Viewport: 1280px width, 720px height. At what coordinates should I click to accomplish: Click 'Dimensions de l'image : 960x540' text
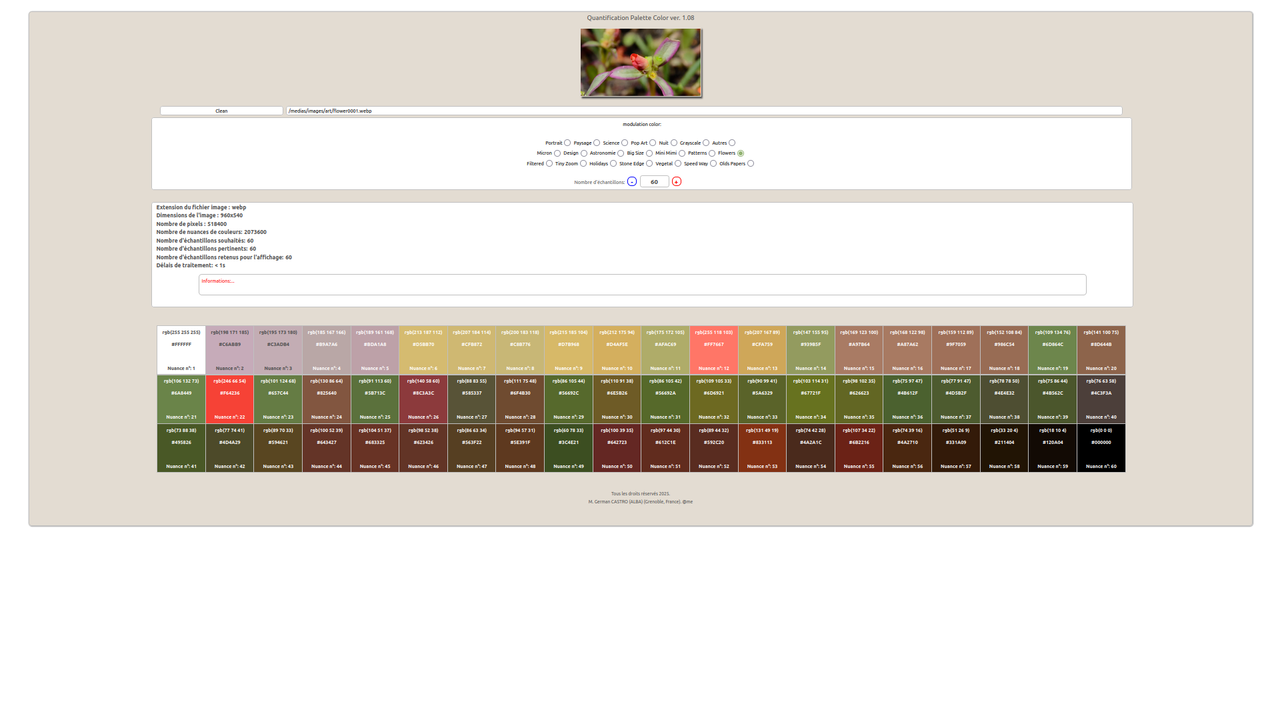pos(199,215)
